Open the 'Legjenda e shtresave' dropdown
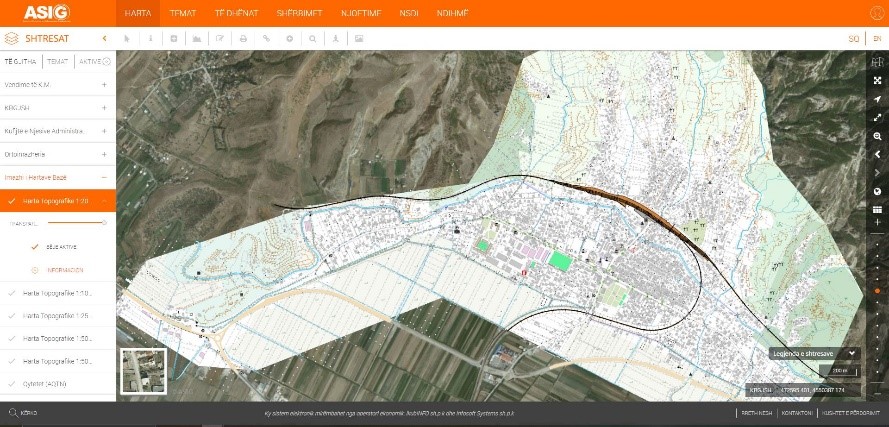 pyautogui.click(x=815, y=353)
